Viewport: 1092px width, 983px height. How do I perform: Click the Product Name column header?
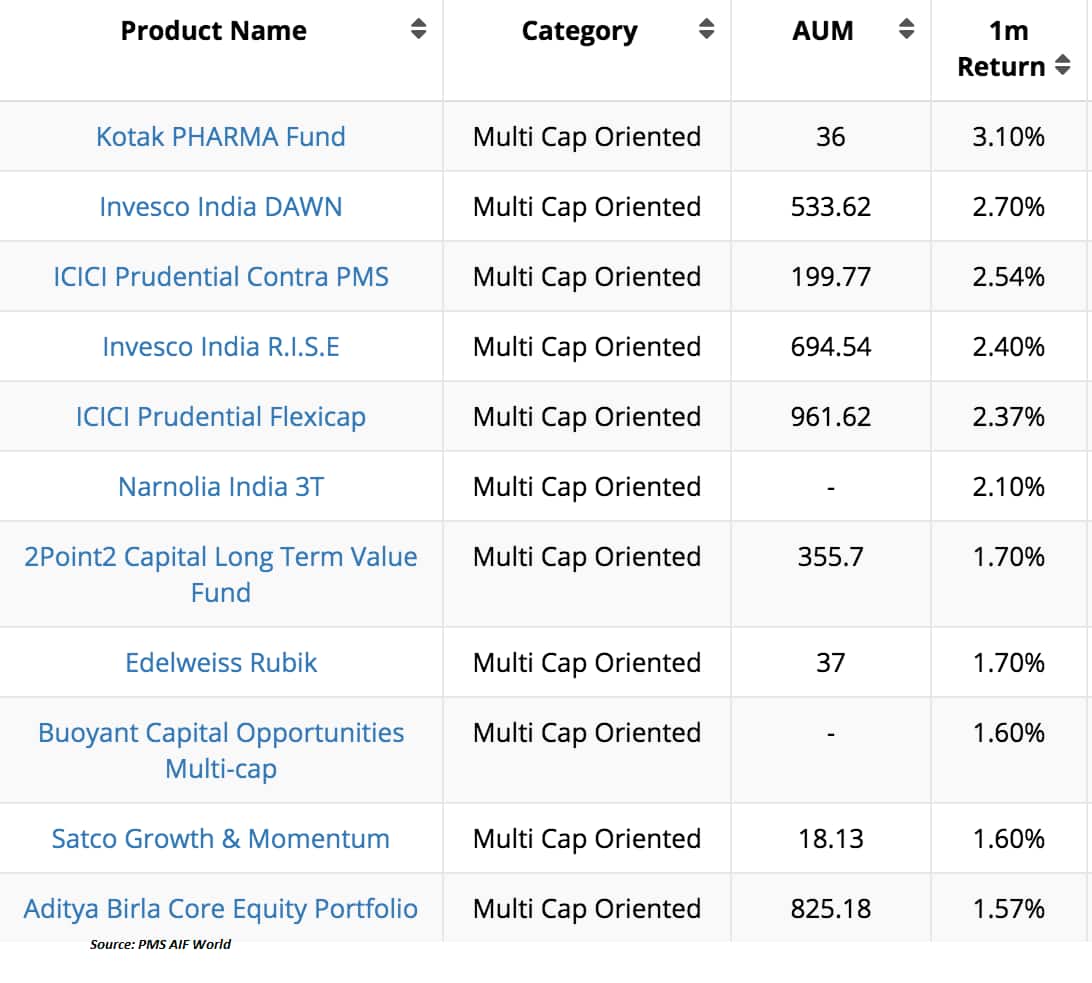coord(213,30)
